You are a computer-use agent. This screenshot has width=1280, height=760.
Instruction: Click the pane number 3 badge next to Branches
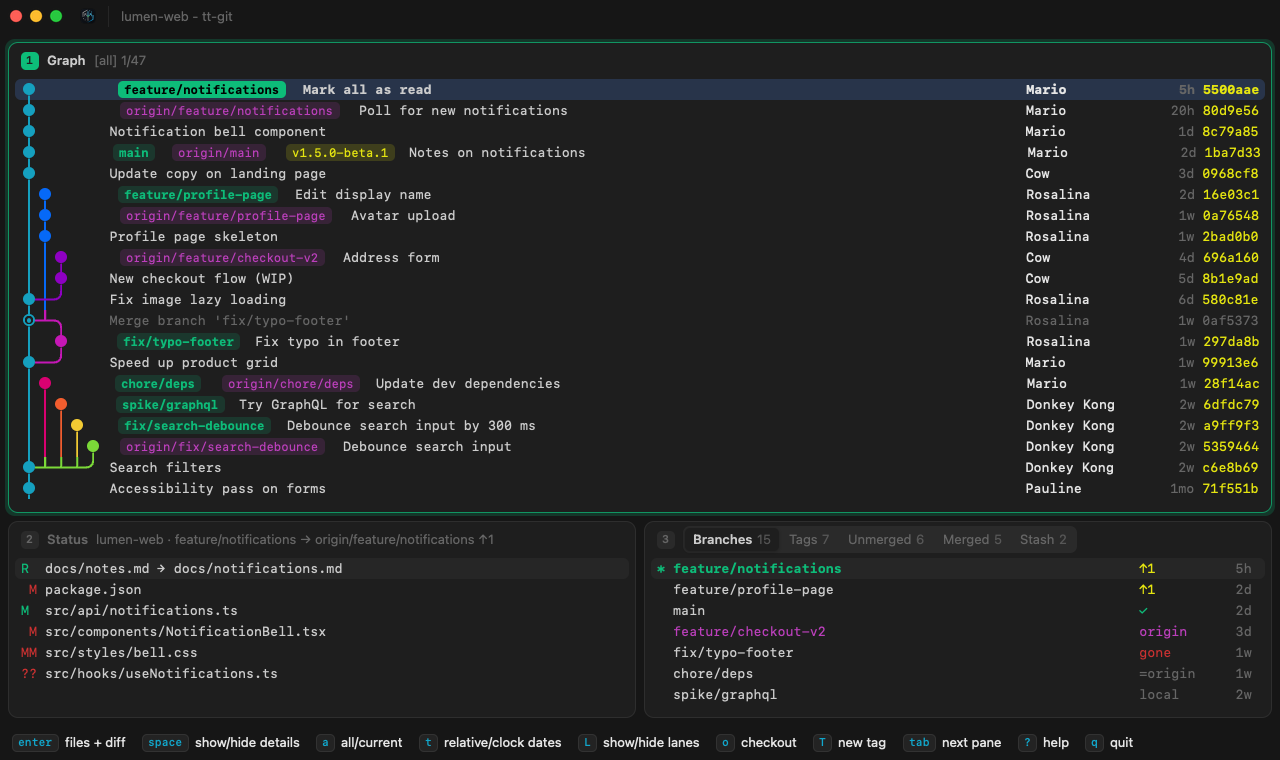[666, 540]
